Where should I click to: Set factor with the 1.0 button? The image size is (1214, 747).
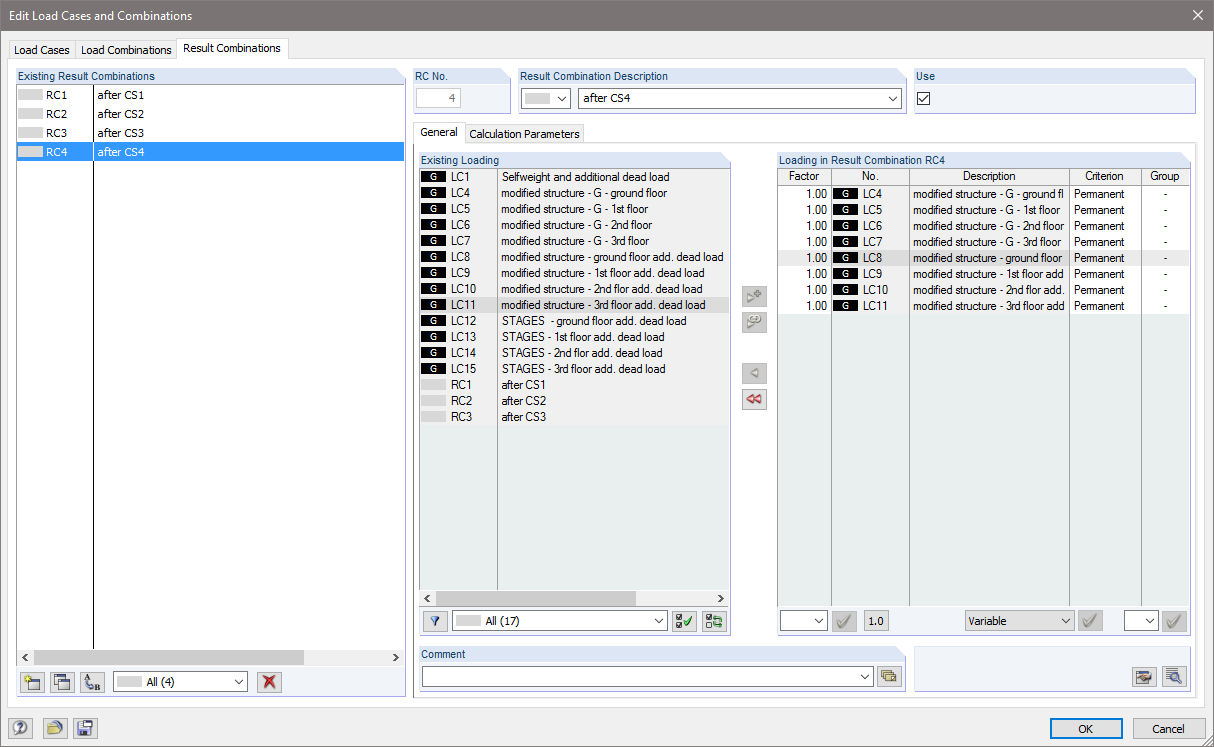pyautogui.click(x=876, y=621)
